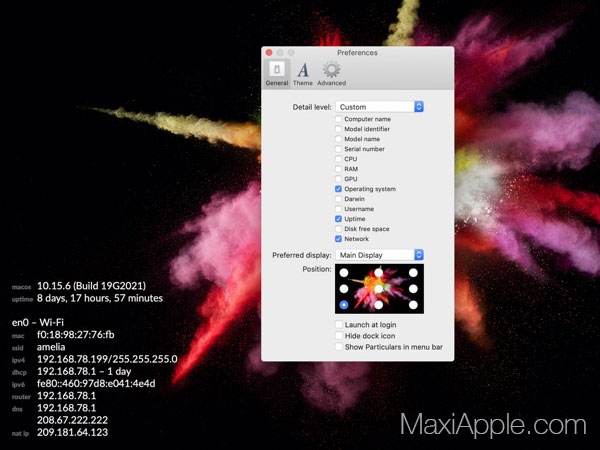Tick the Serial number checkbox
This screenshot has width=600, height=450.
tap(338, 149)
